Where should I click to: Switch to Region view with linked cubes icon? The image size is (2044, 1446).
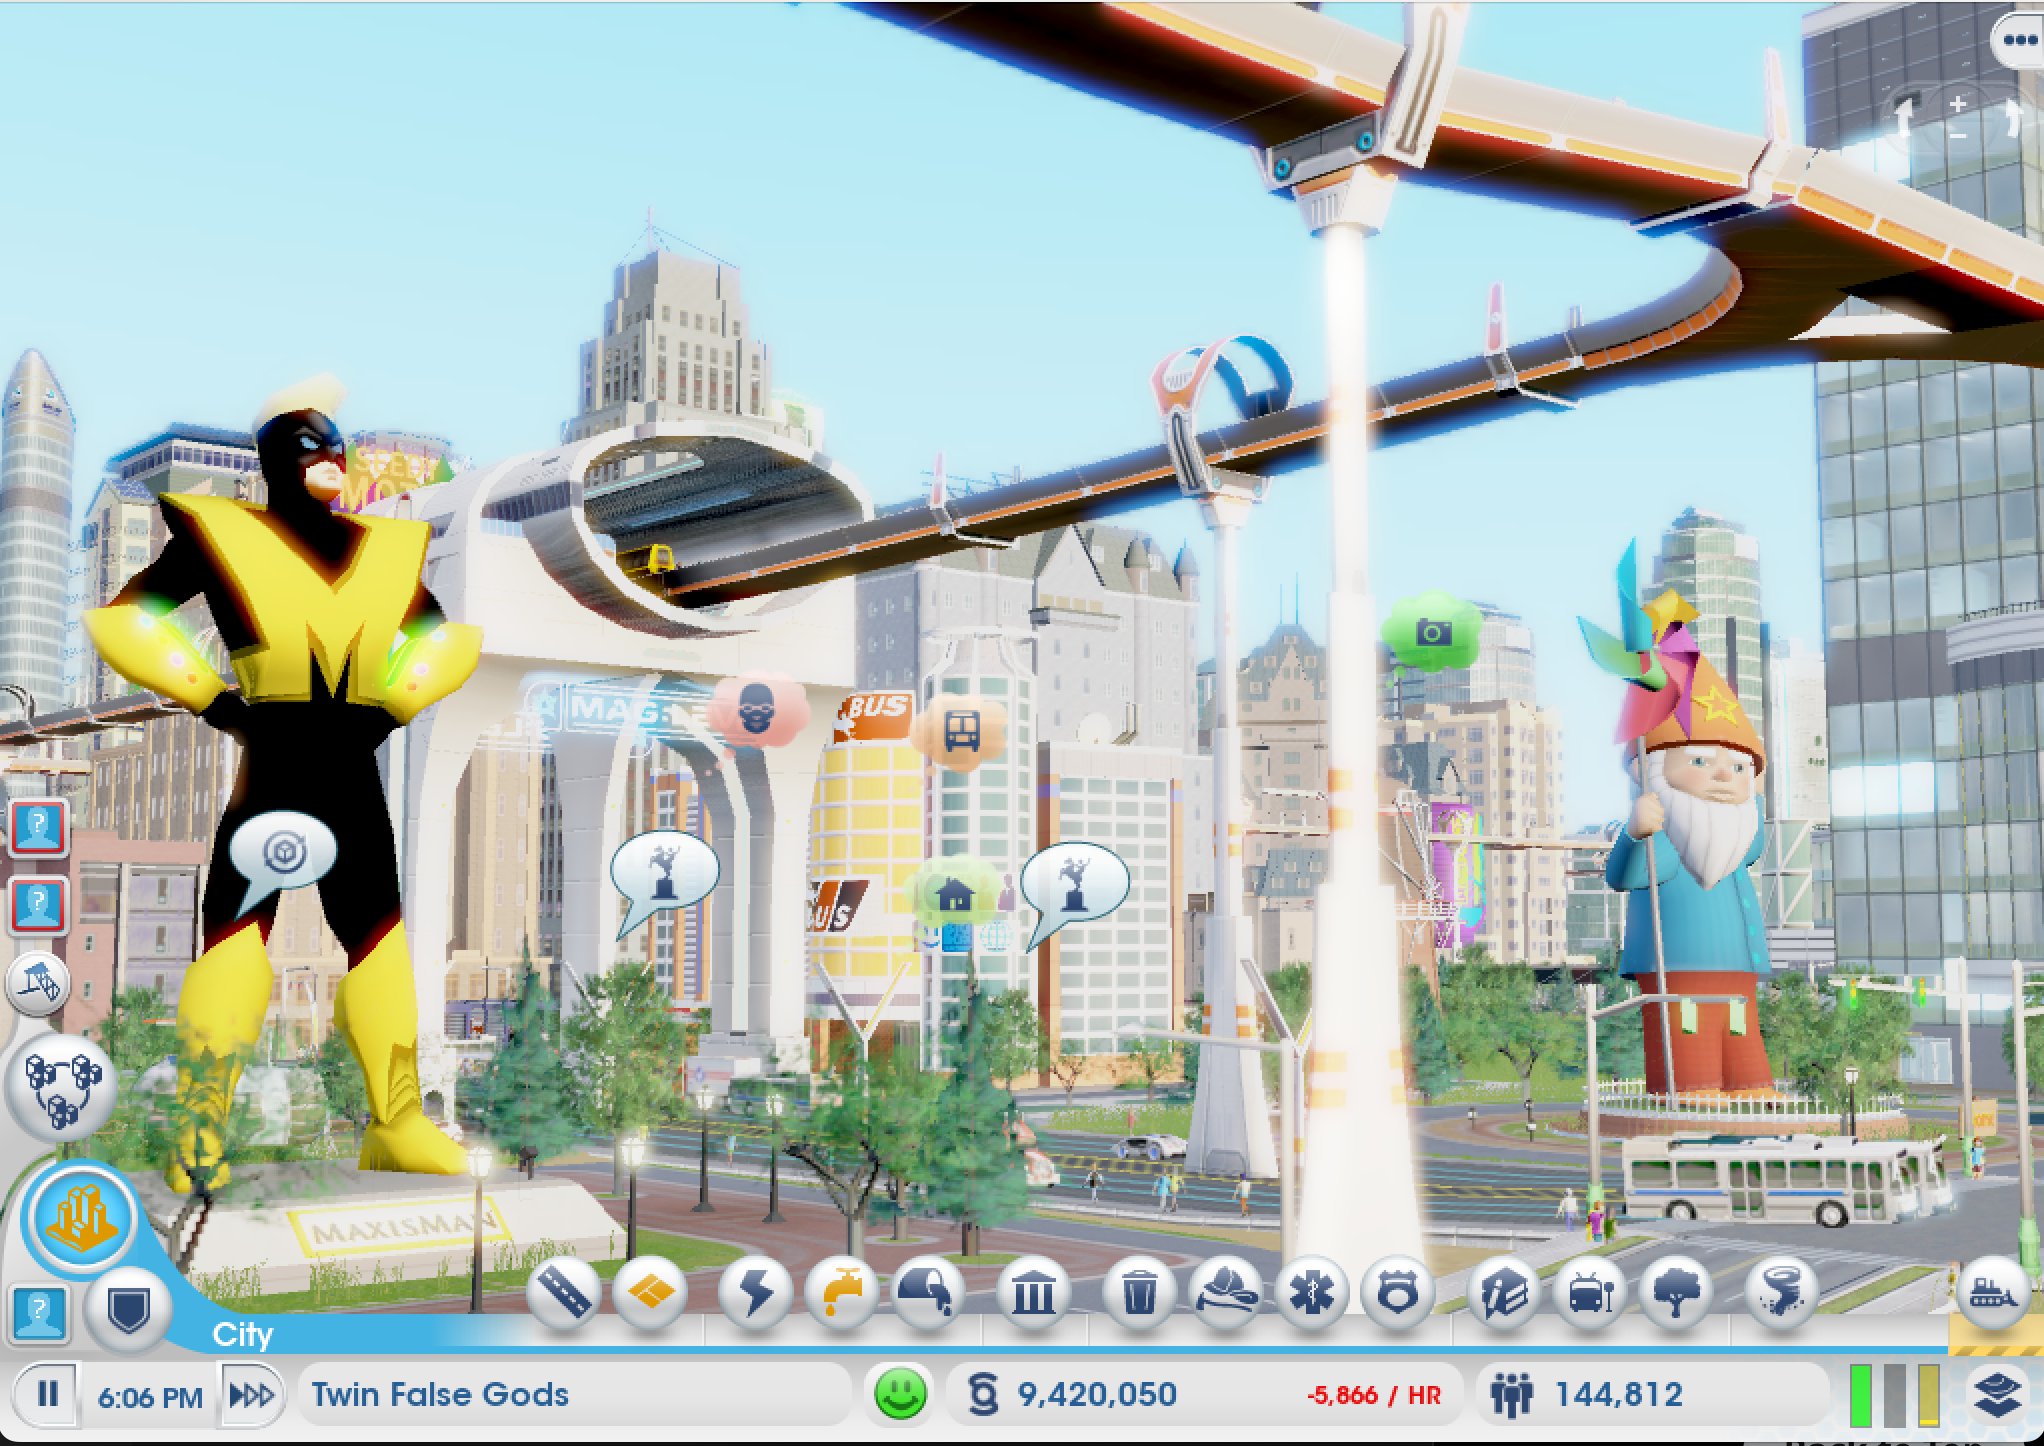pyautogui.click(x=62, y=1088)
